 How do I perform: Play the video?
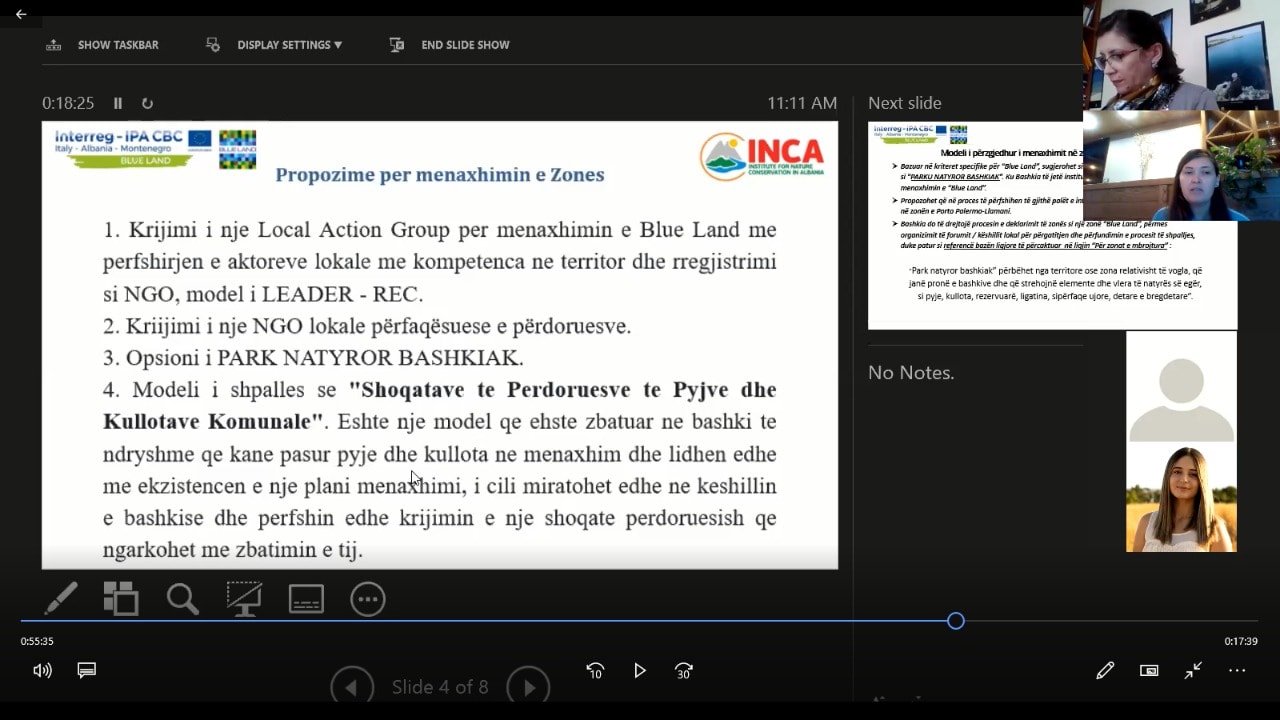point(640,671)
